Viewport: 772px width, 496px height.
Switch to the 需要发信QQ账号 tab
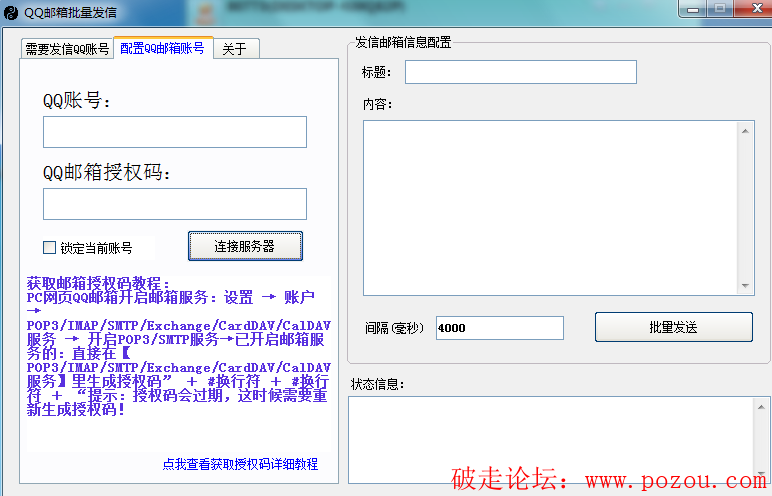click(x=67, y=49)
